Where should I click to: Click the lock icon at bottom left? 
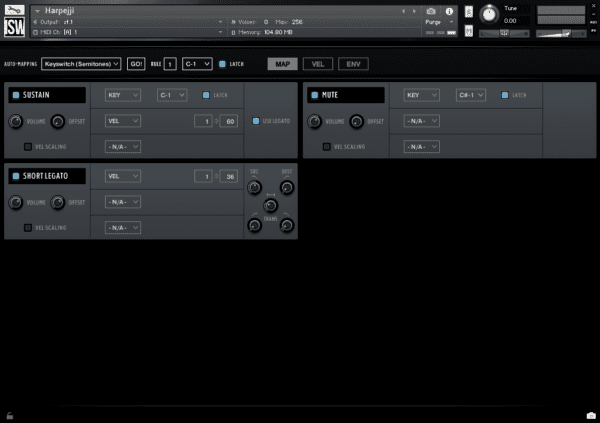coord(10,415)
